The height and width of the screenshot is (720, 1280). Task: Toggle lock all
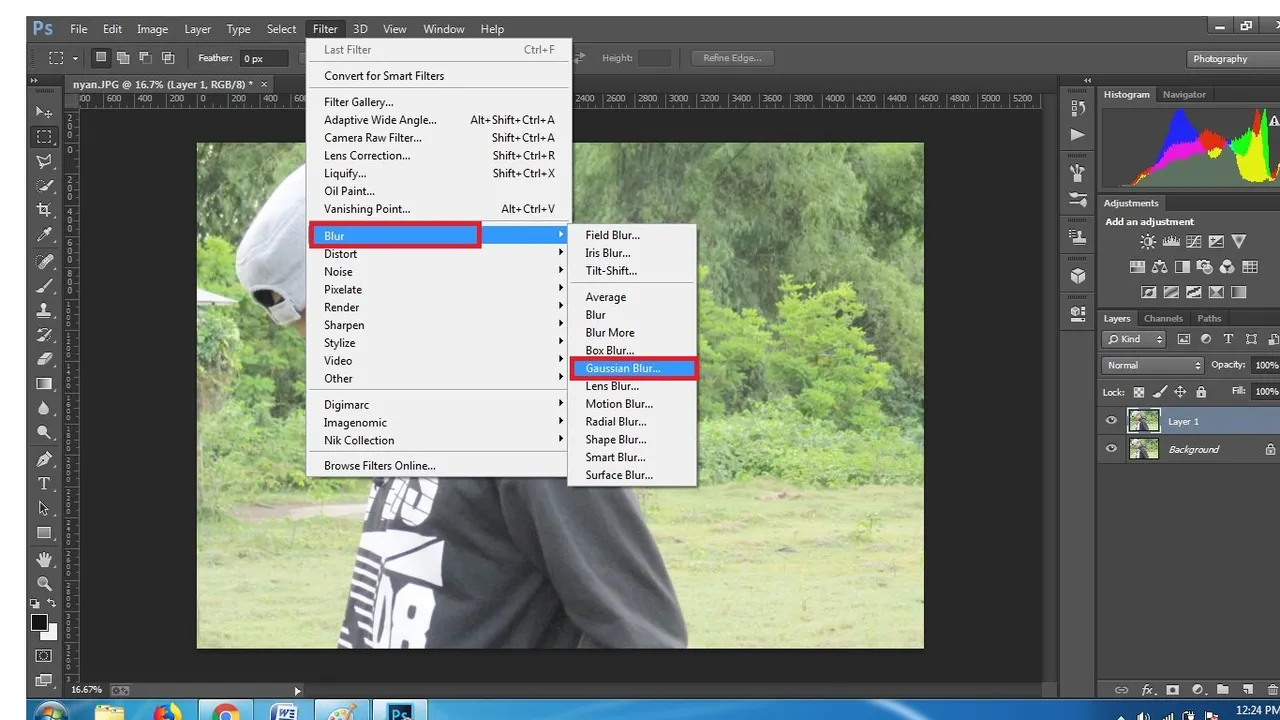tap(1201, 392)
